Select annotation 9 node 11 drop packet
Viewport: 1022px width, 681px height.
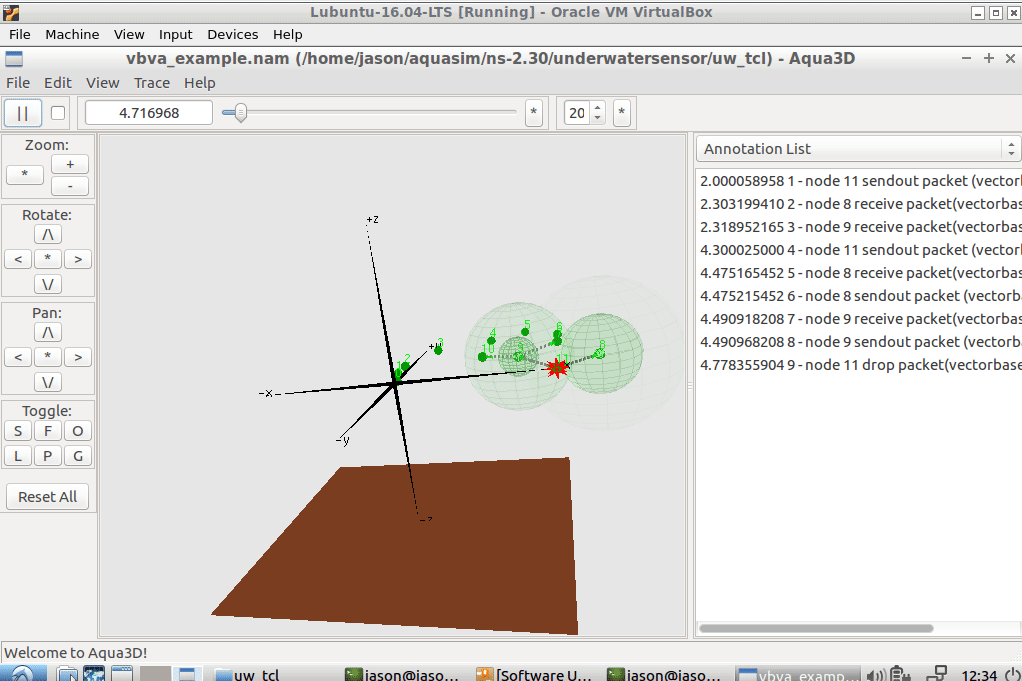pos(860,365)
